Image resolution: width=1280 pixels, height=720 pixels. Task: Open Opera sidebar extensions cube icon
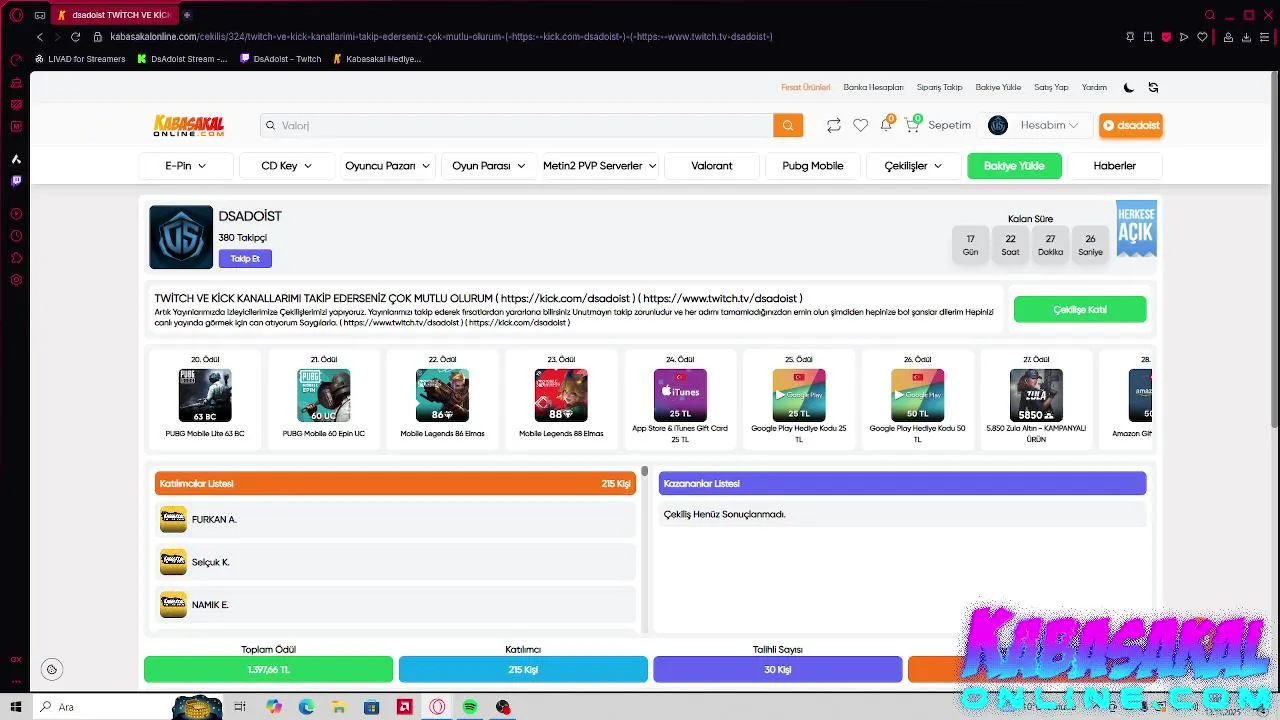[16, 258]
